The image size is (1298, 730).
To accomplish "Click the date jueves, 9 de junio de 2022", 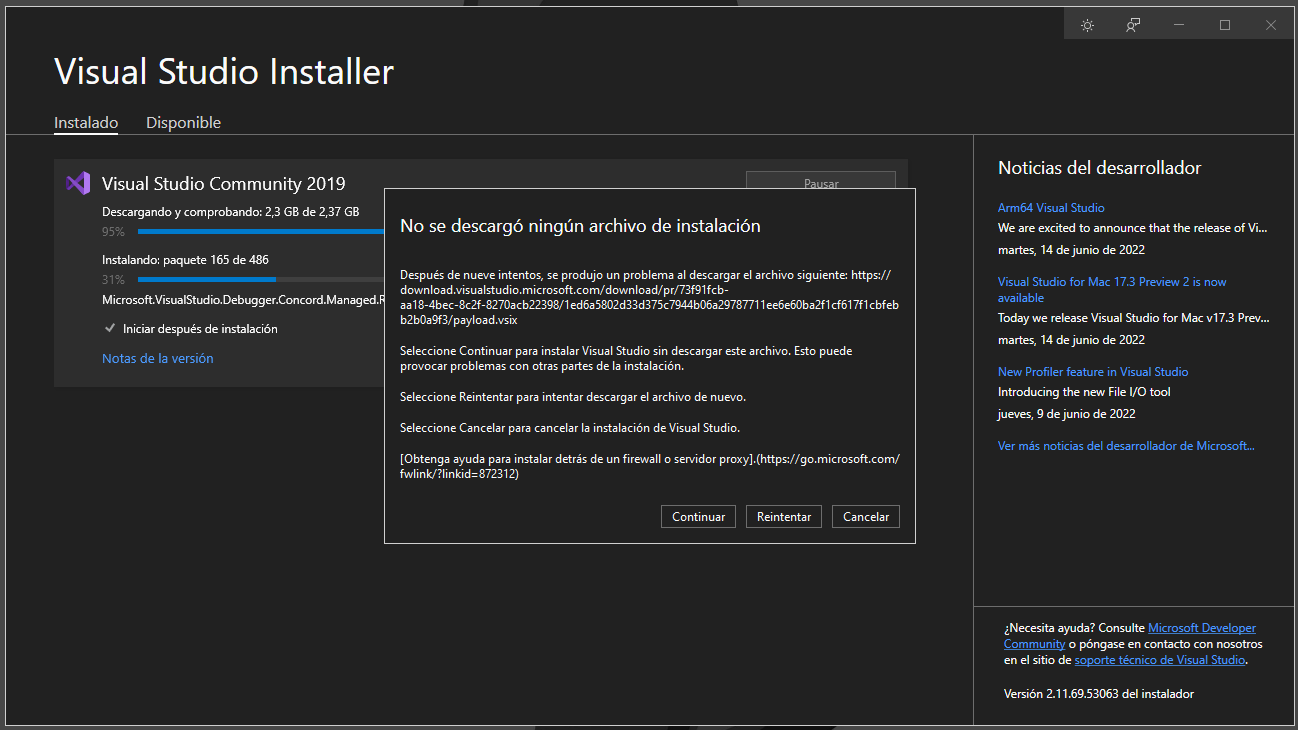I will click(1066, 414).
